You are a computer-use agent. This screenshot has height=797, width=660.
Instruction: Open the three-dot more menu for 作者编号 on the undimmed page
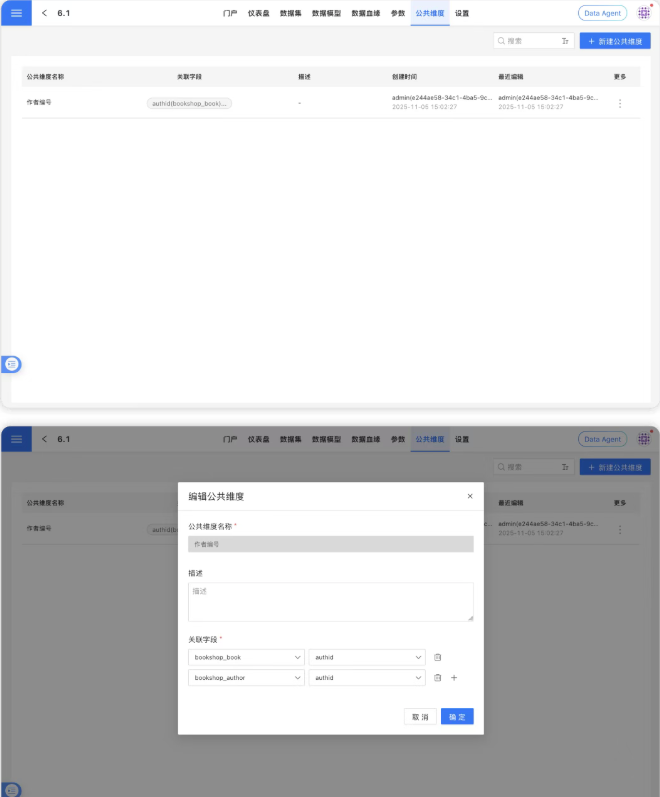(620, 103)
